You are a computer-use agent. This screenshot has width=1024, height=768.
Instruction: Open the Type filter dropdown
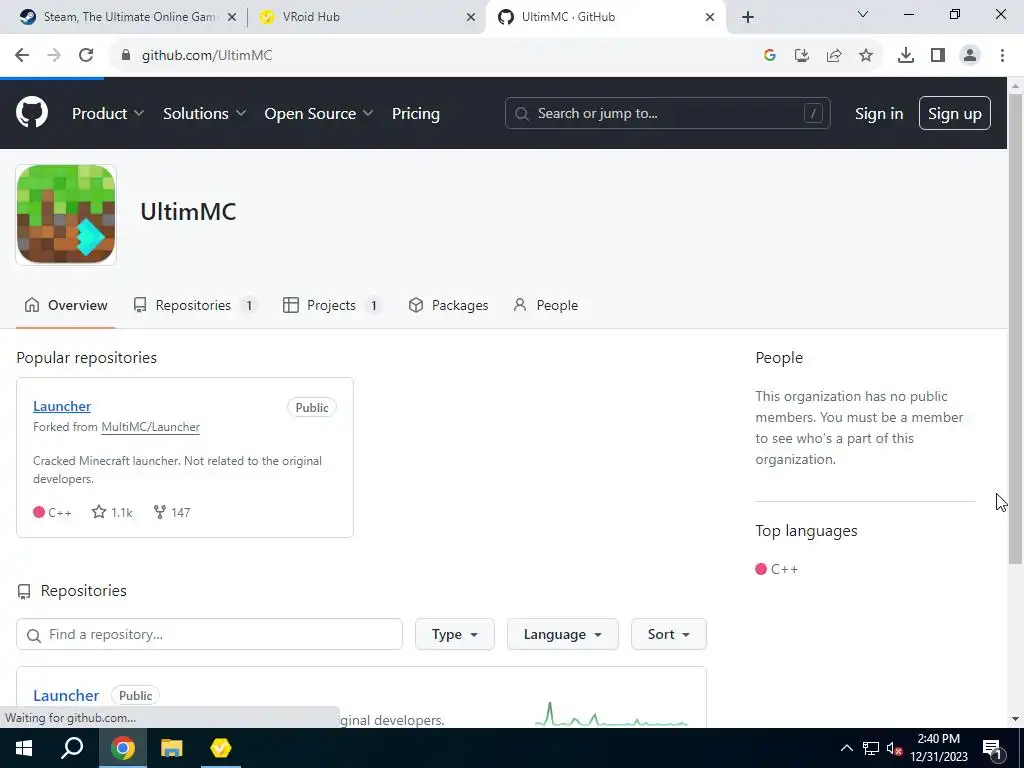point(455,634)
